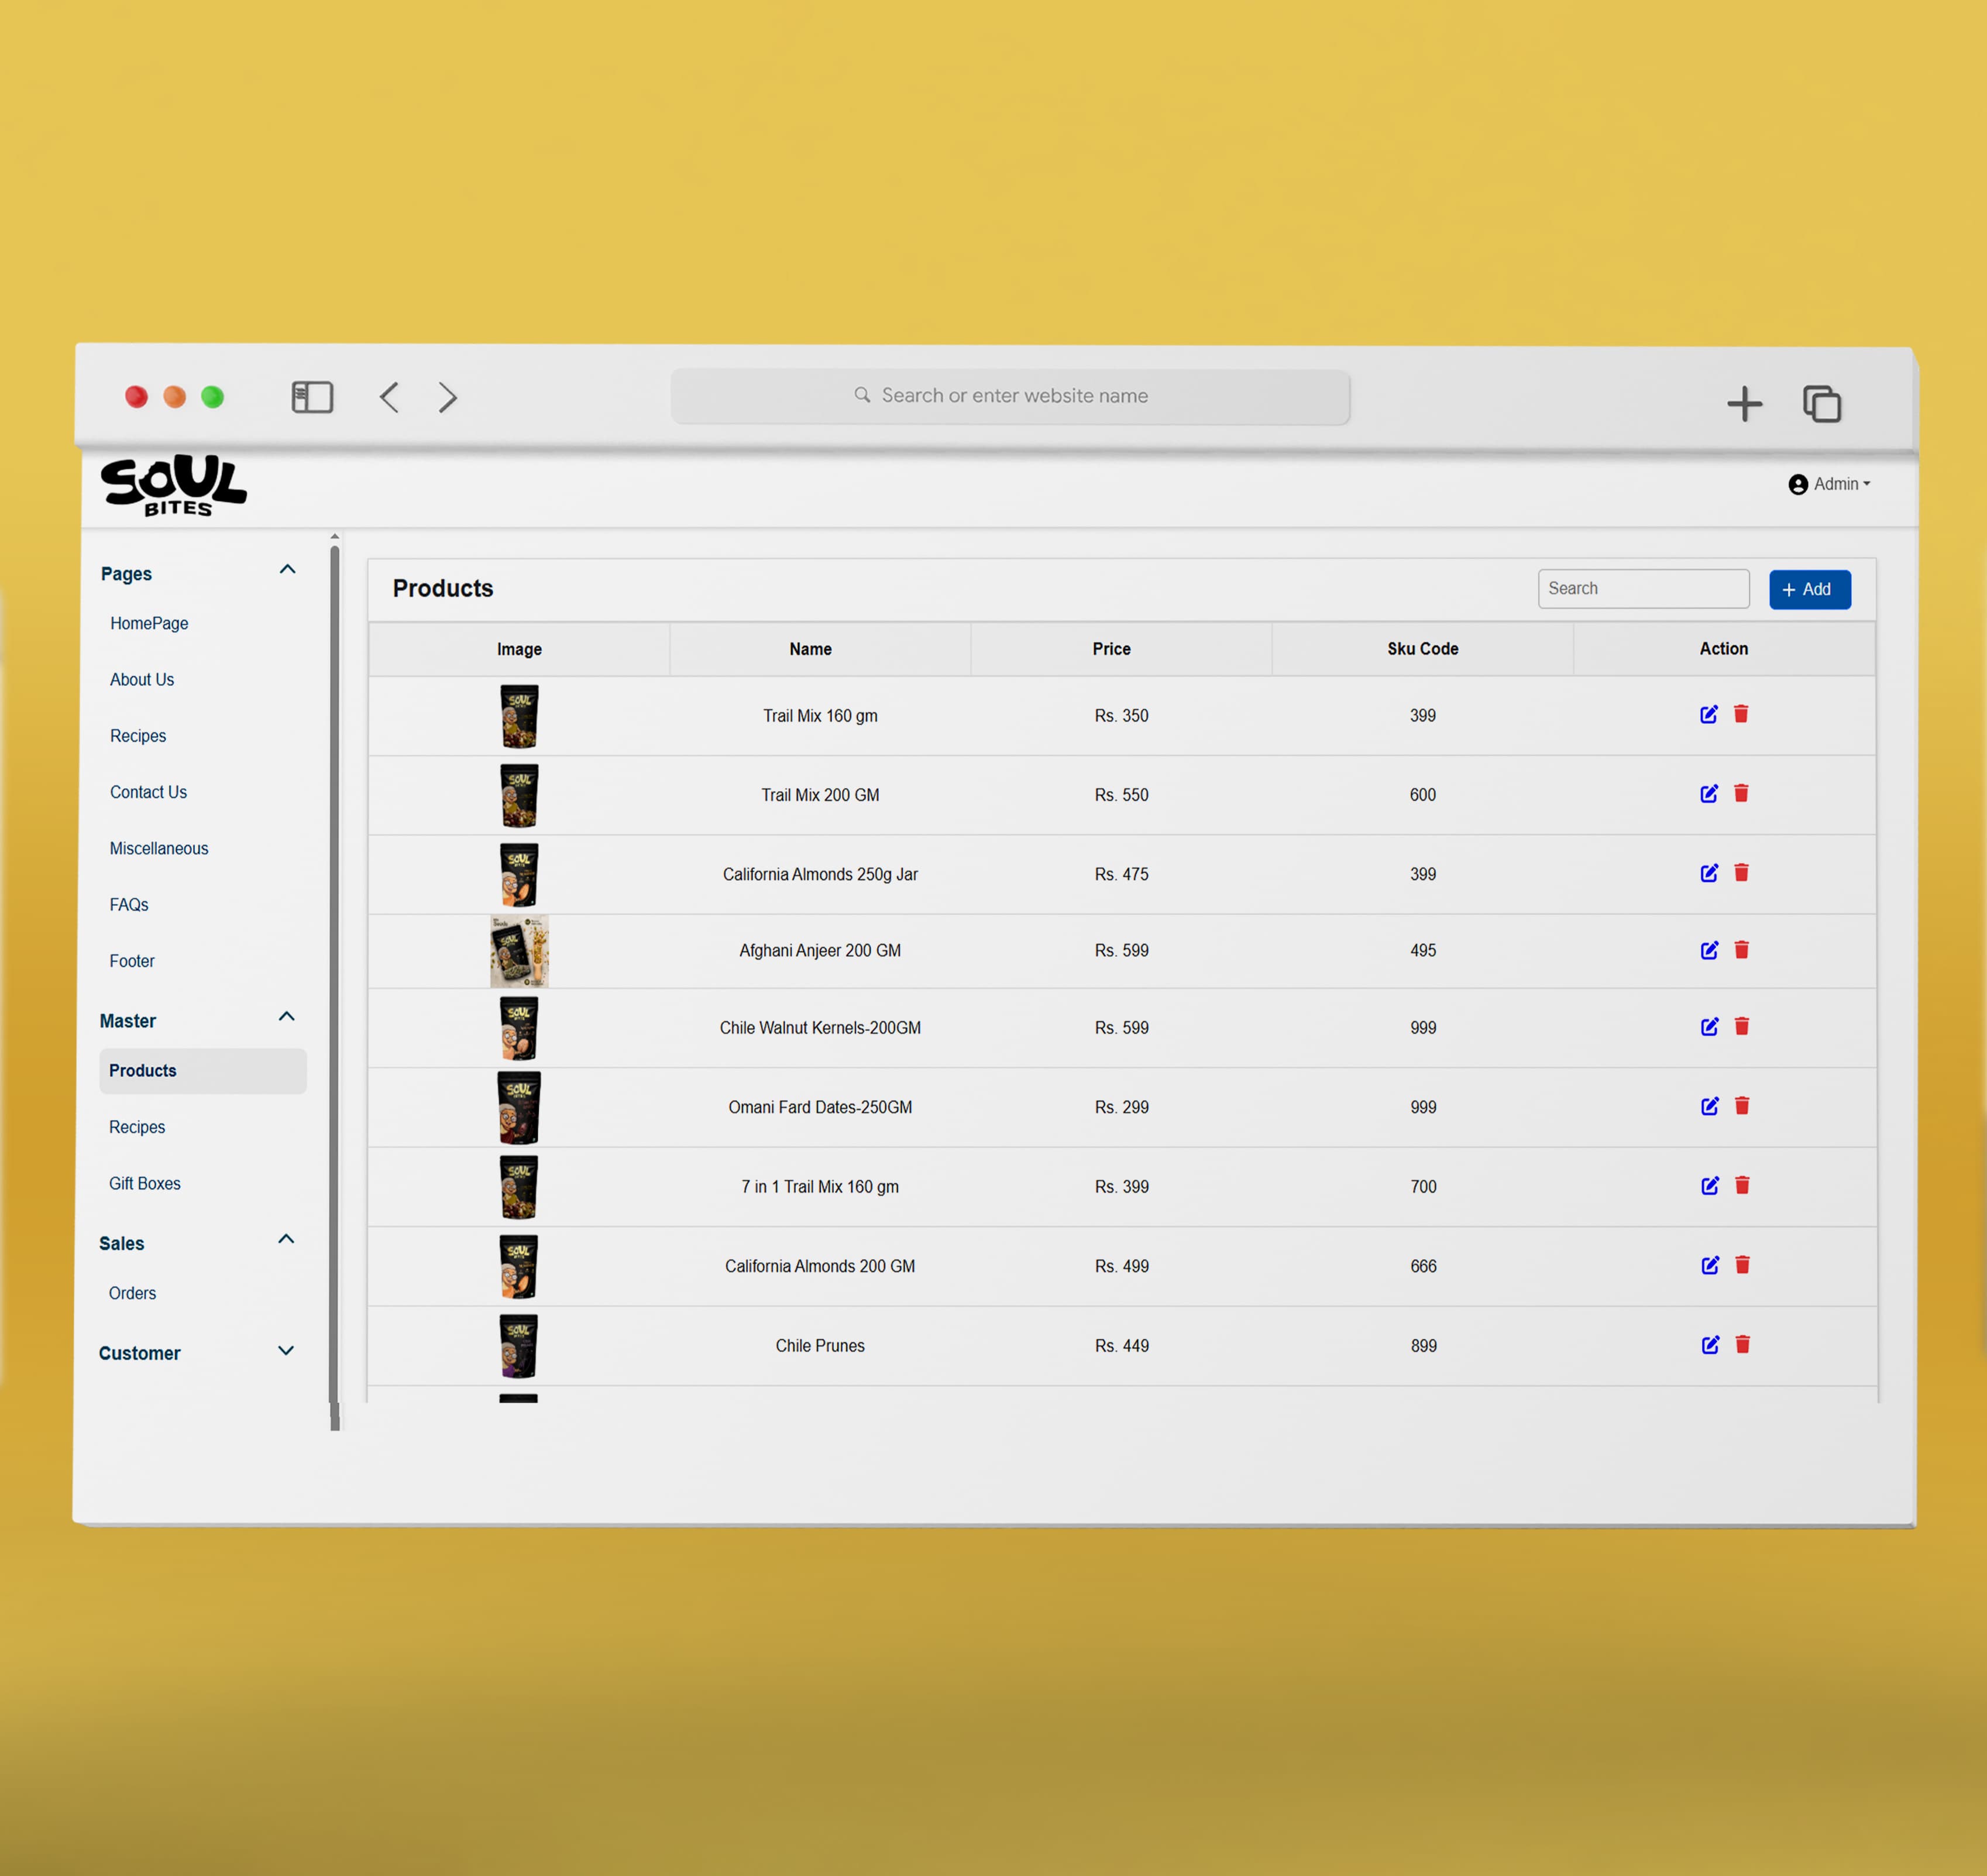Show the tab overview icon
This screenshot has width=1987, height=1876.
(1822, 404)
